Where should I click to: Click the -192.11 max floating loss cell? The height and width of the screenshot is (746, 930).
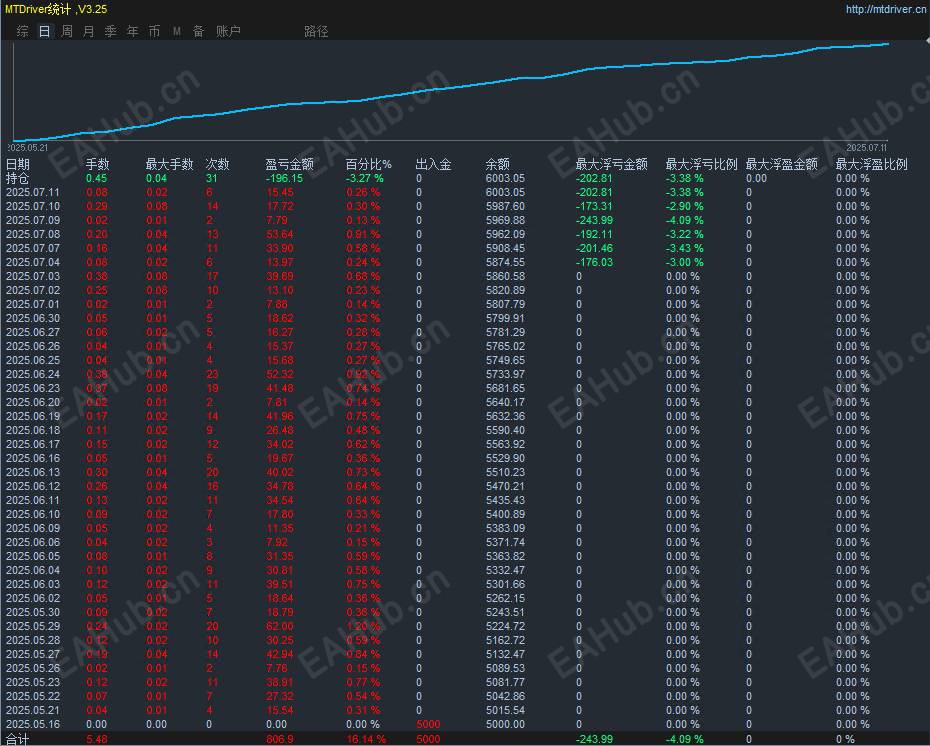pyautogui.click(x=594, y=234)
